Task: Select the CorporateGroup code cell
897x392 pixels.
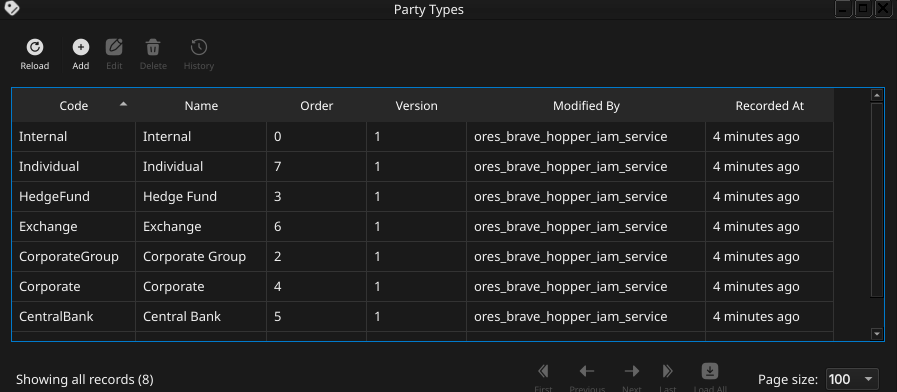Action: 74,256
